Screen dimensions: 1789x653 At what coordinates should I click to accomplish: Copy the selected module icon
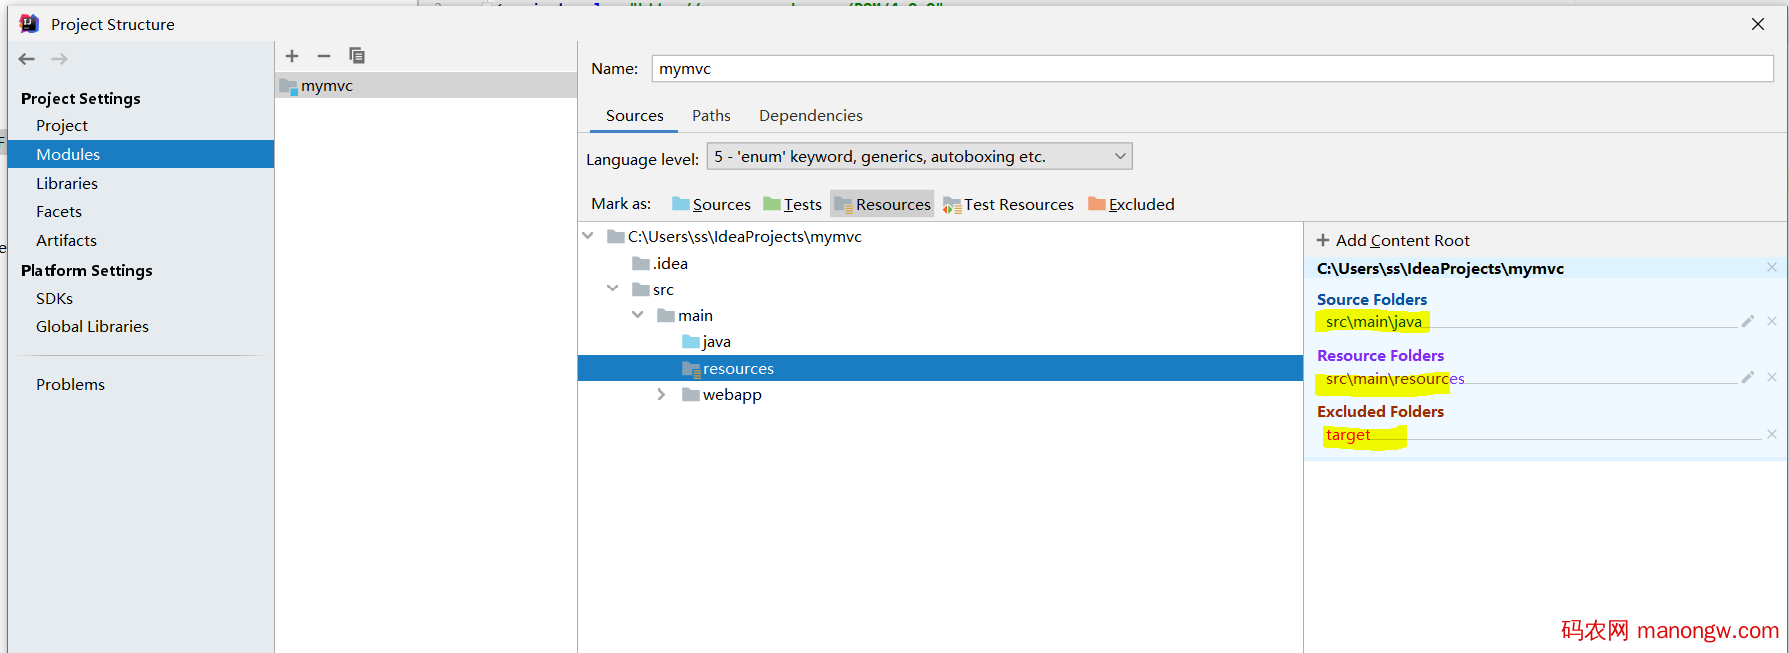click(x=357, y=56)
